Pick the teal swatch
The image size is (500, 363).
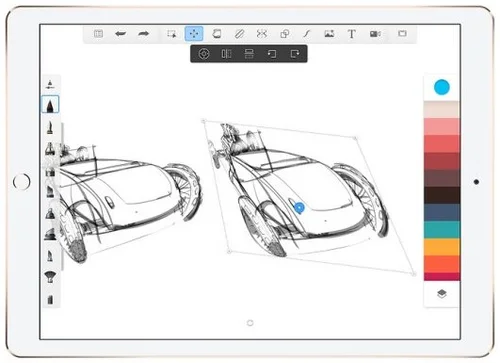pos(442,230)
